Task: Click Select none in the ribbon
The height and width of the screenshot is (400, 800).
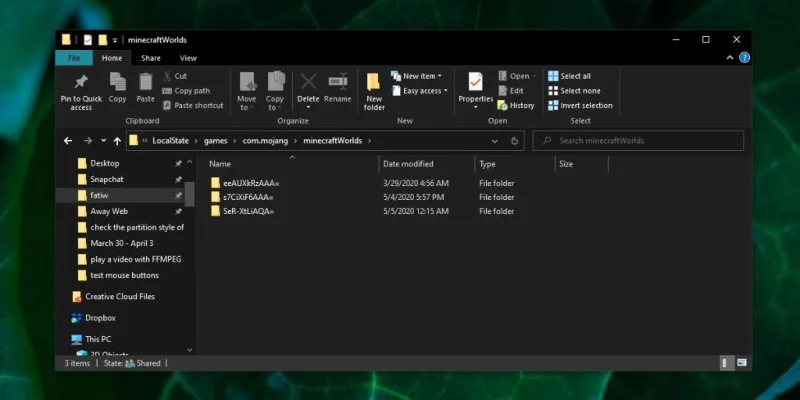Action: 574,91
